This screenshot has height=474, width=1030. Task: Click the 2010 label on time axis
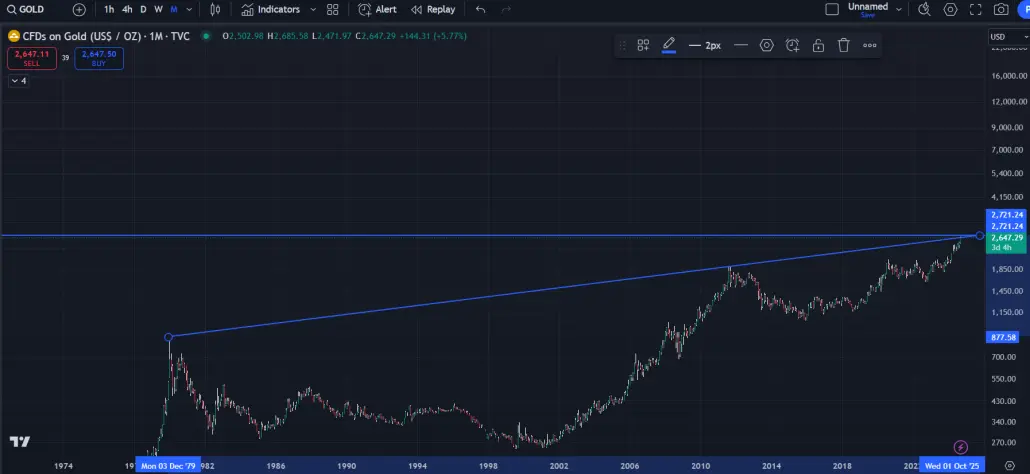700,466
